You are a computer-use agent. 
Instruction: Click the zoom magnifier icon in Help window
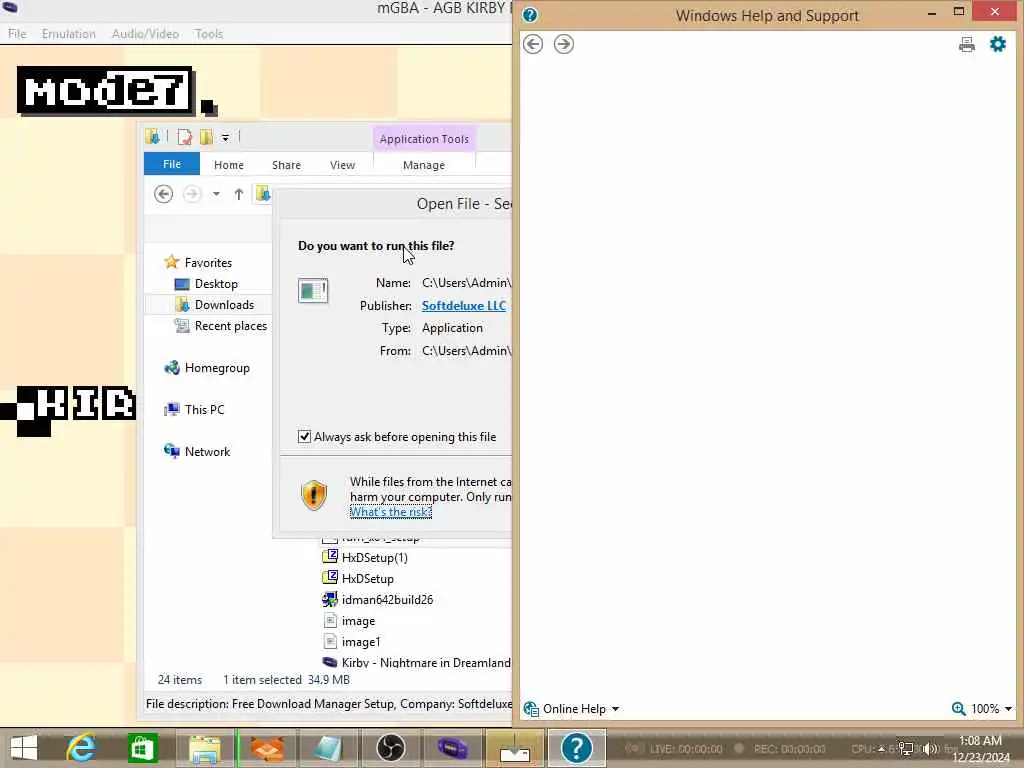[x=958, y=709]
